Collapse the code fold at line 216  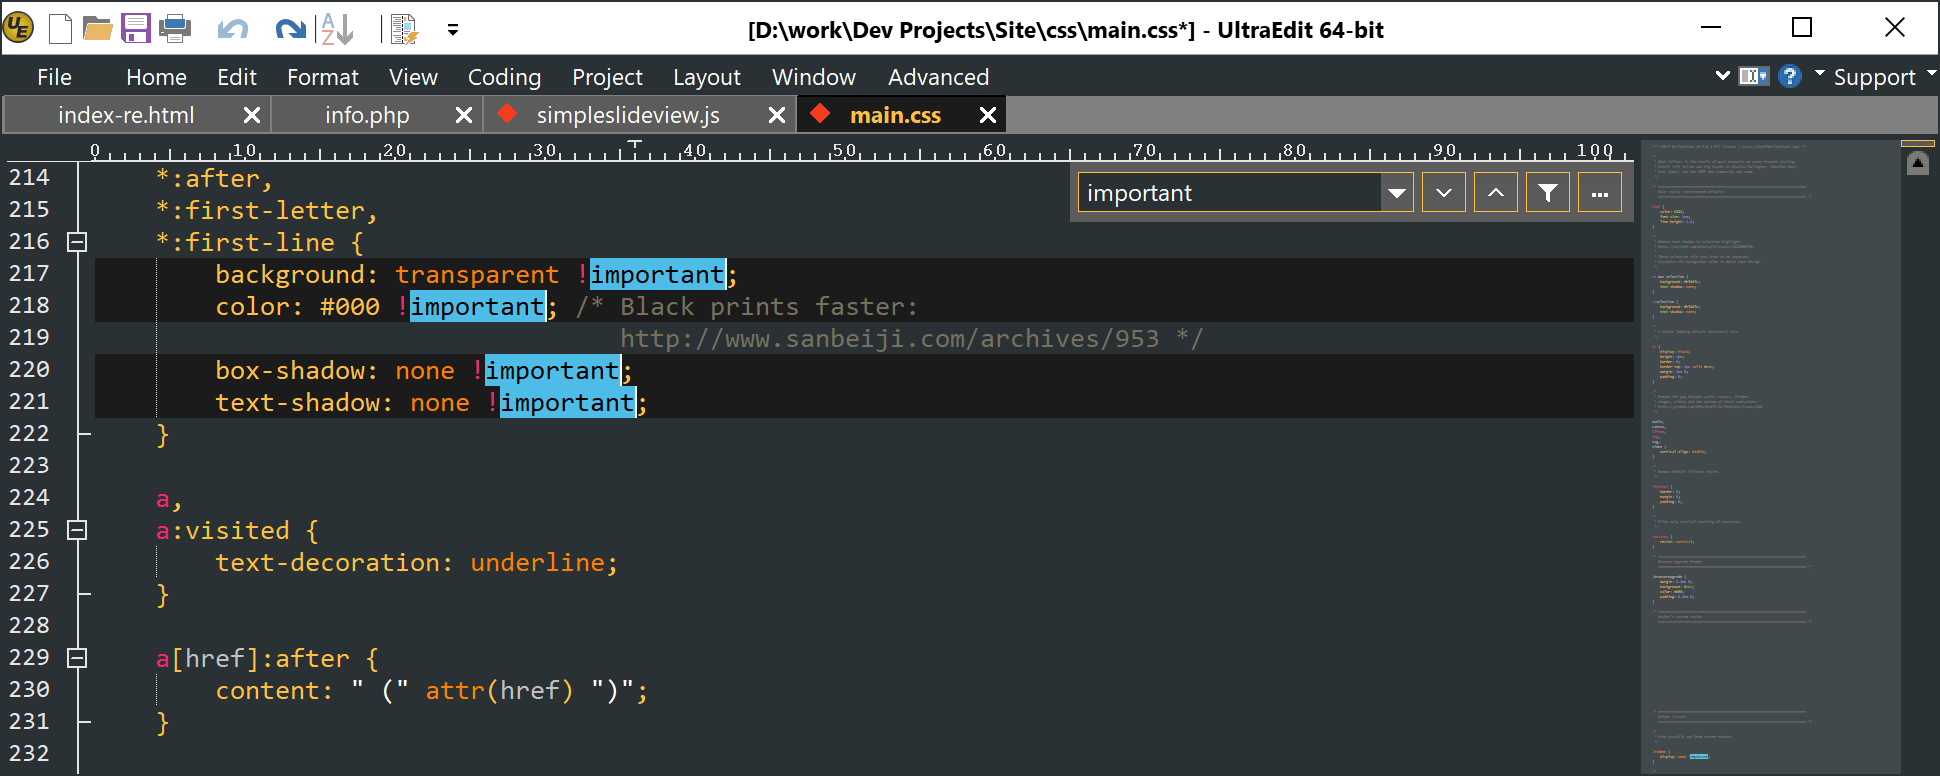click(77, 242)
